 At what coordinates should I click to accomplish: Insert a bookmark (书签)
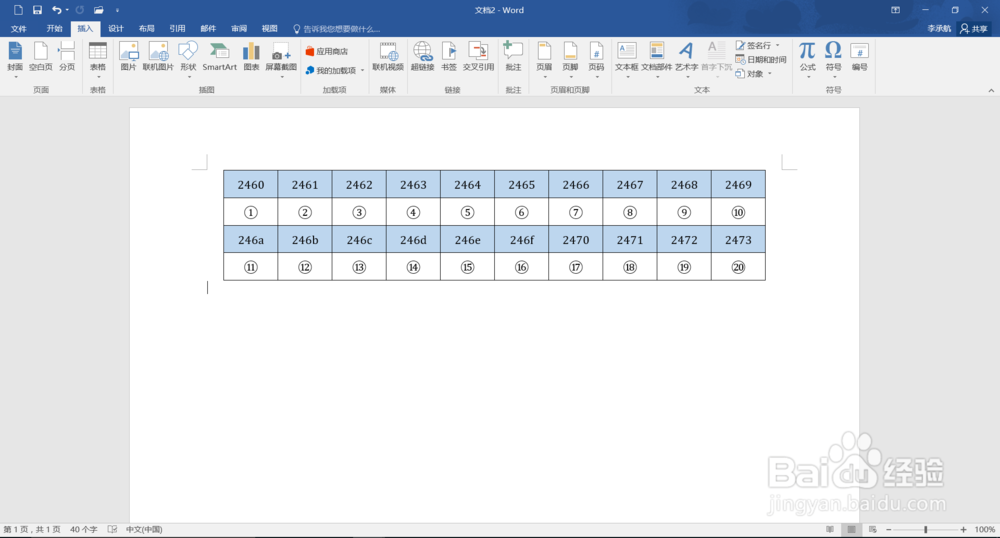(x=449, y=57)
